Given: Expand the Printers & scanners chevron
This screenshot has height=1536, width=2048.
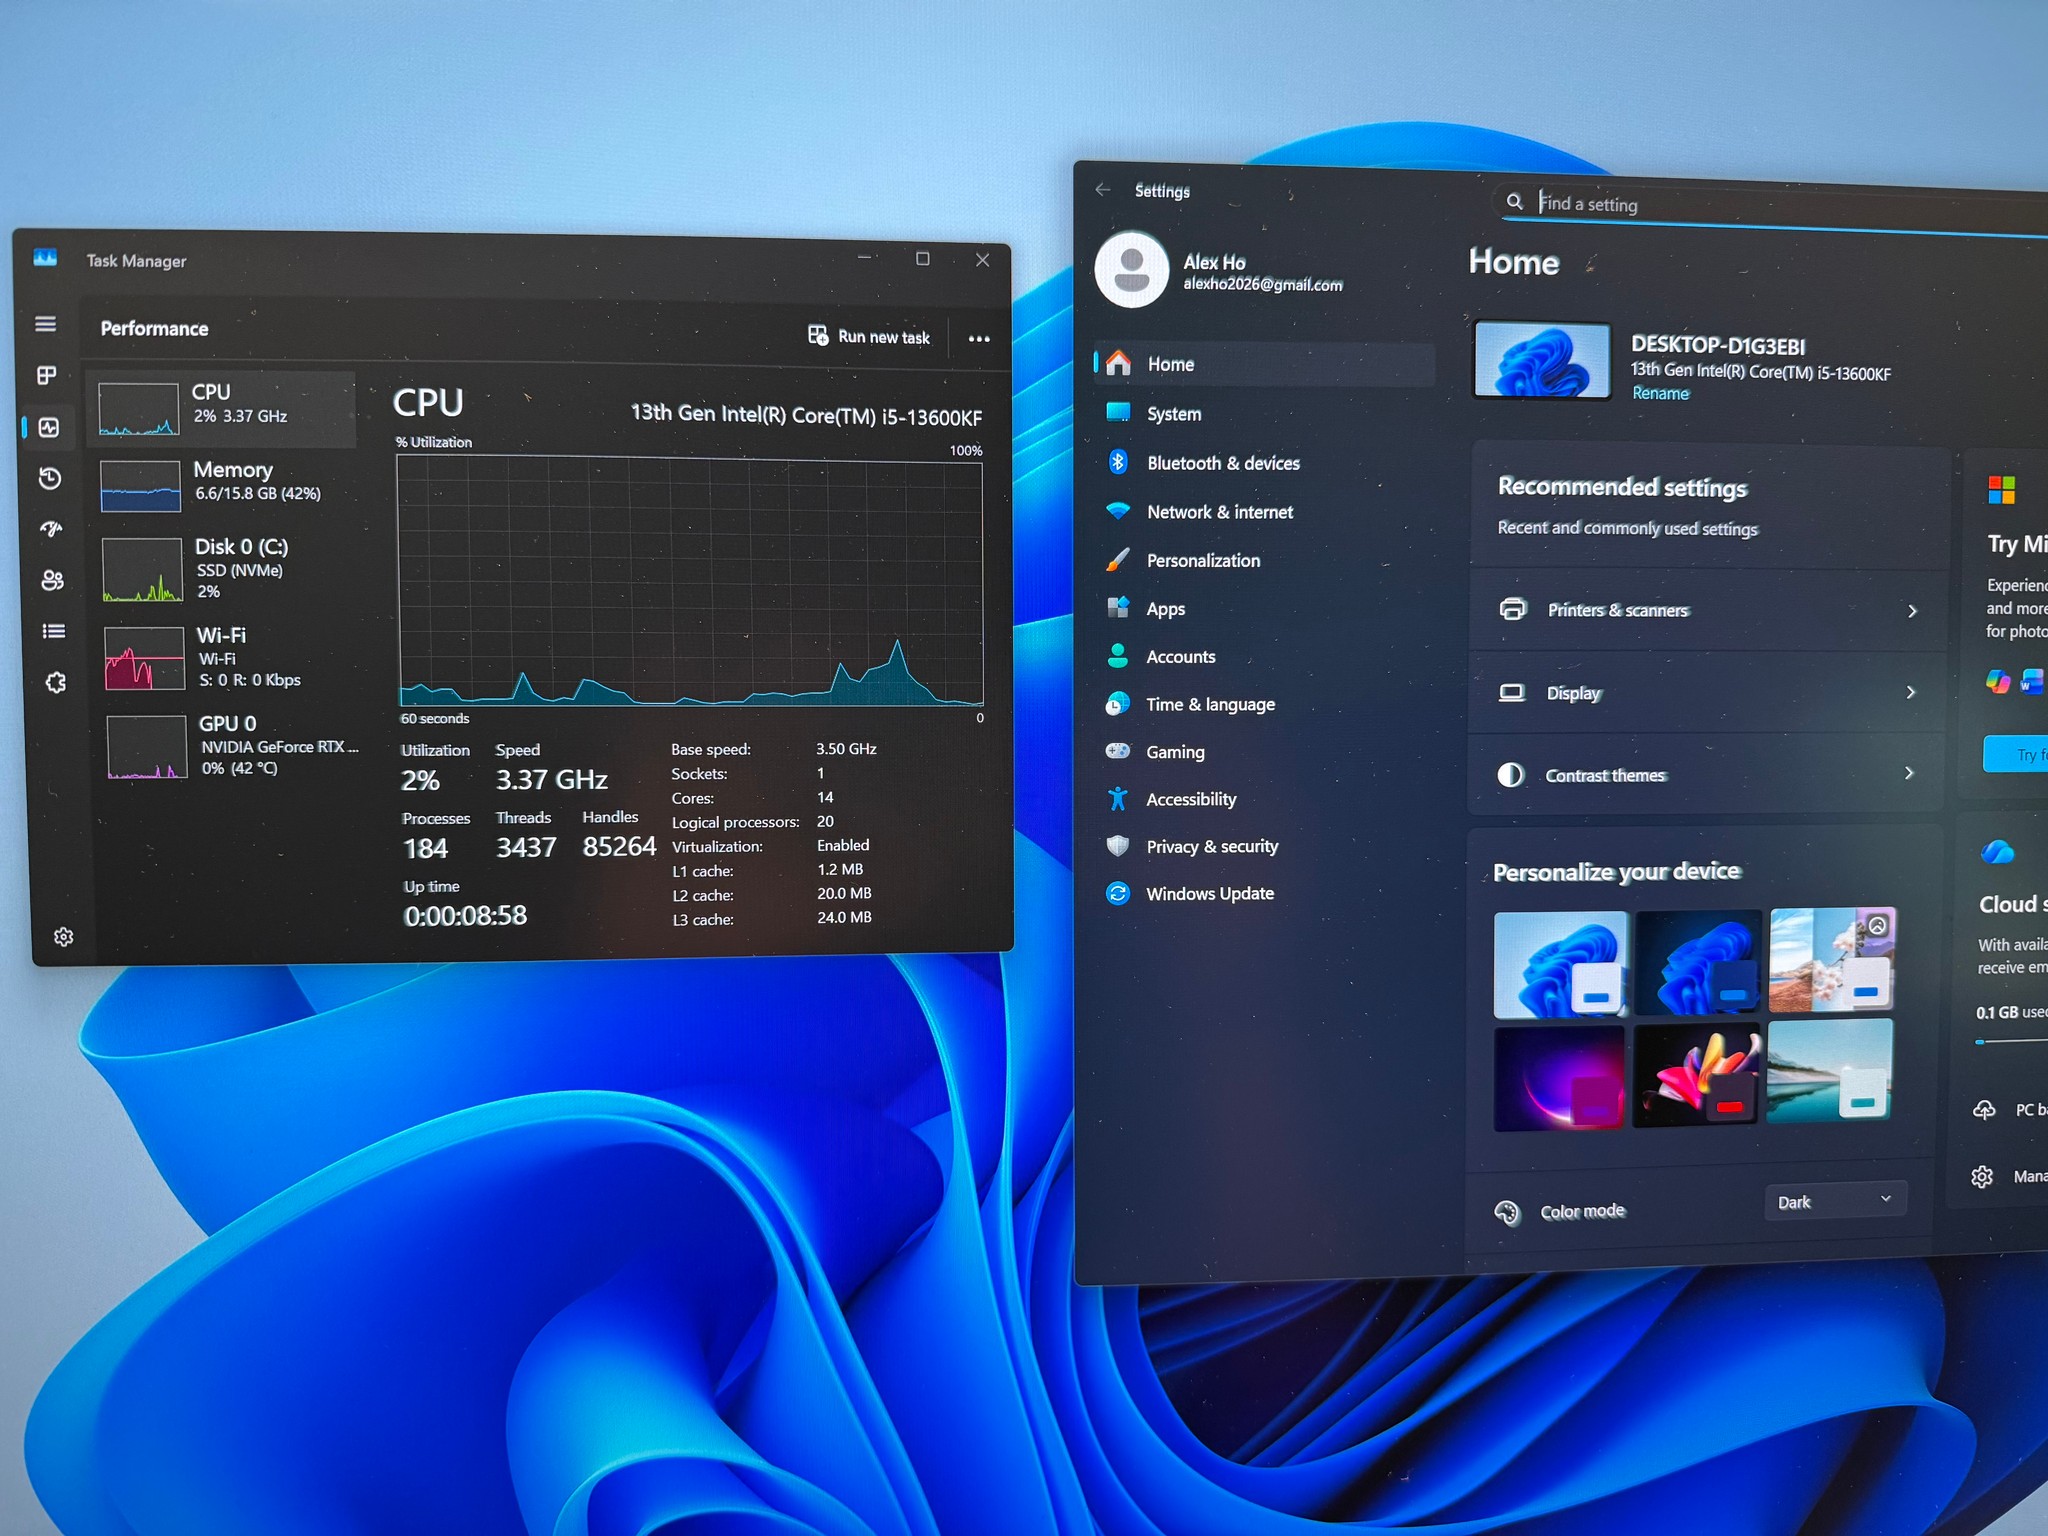Looking at the screenshot, I should tap(1912, 611).
